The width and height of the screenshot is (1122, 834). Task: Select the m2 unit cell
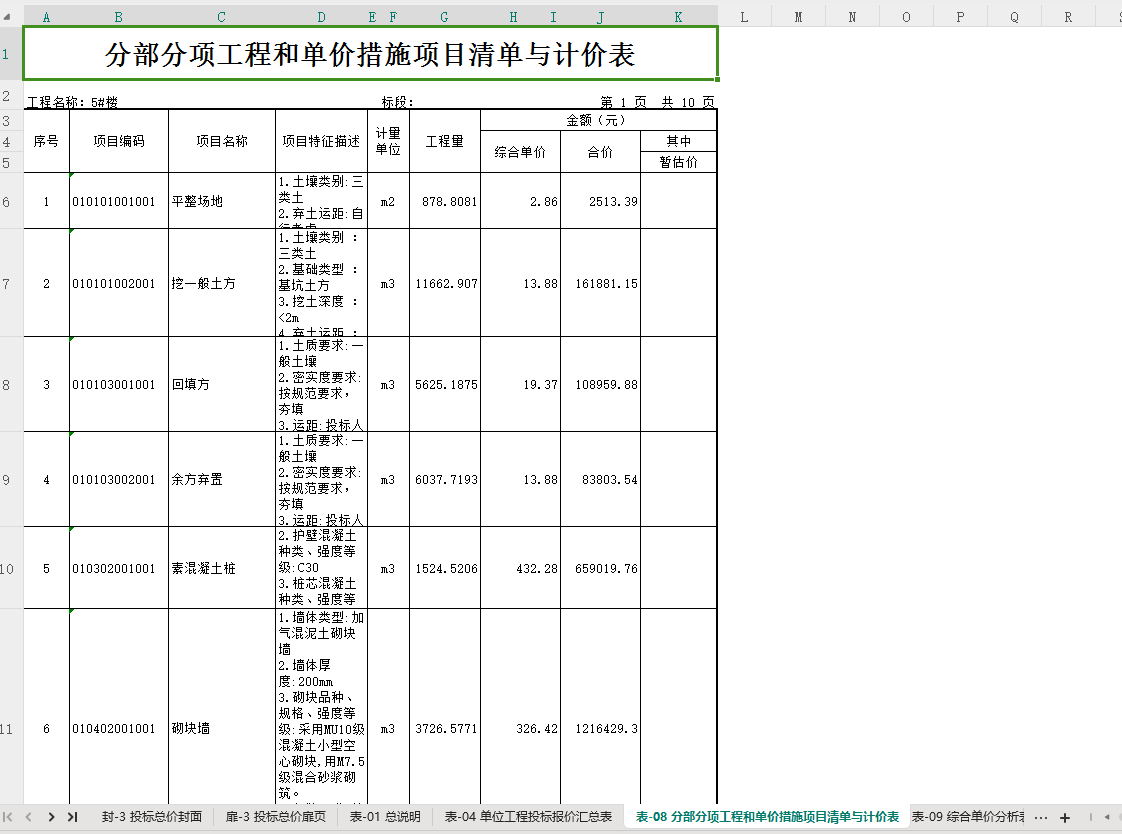[388, 201]
